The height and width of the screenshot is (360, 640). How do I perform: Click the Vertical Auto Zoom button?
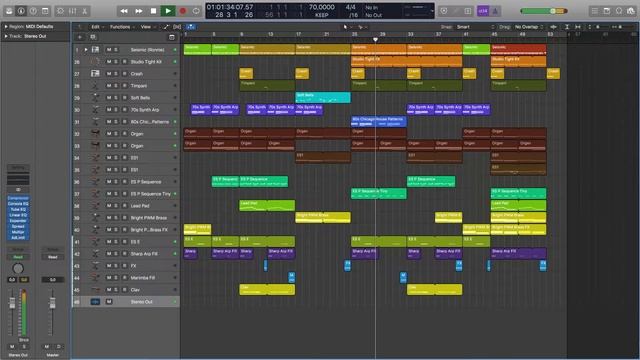pyautogui.click(x=567, y=27)
